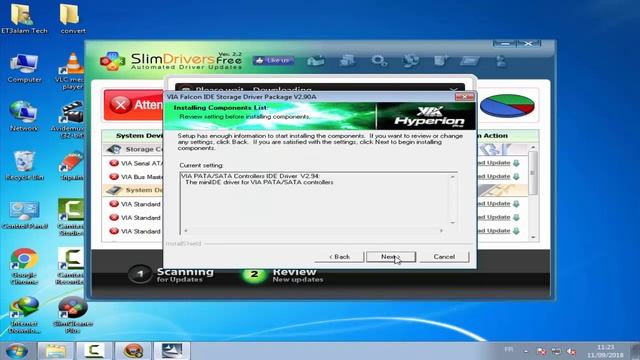Click scroll down arrow in Current setting box

452,223
